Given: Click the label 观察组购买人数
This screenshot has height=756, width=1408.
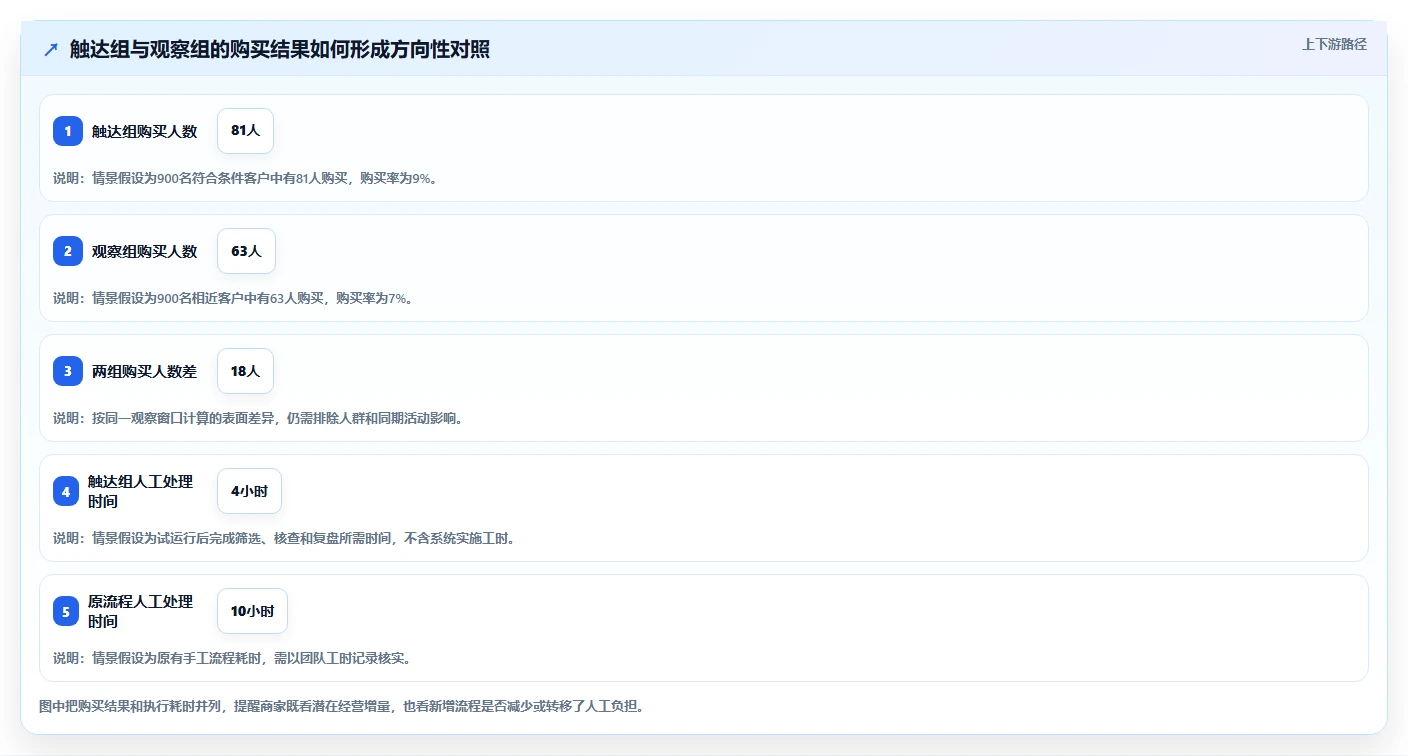Looking at the screenshot, I should [144, 251].
